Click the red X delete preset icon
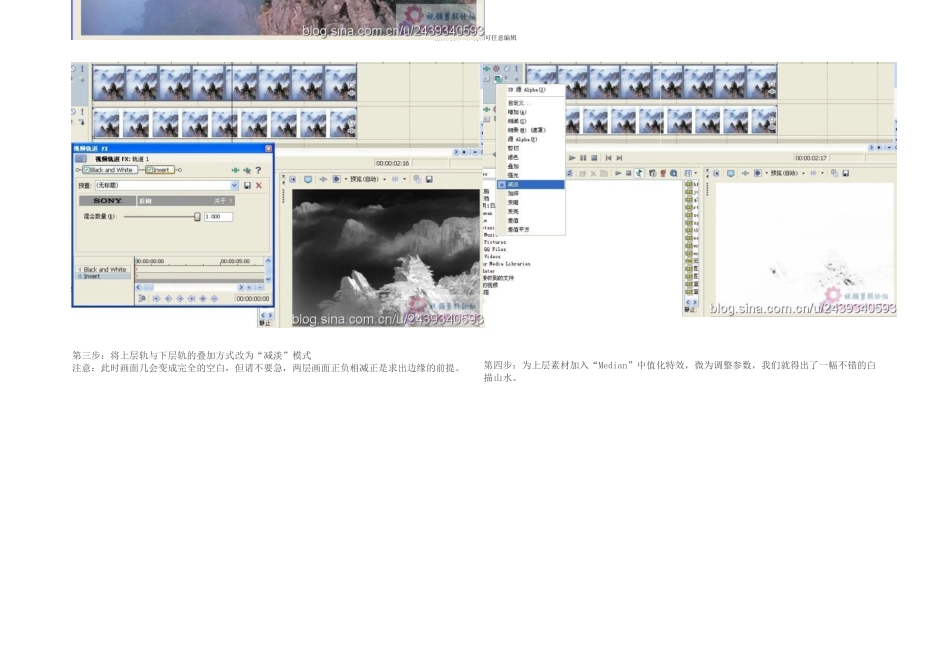Screen dimensions: 950x672 259,185
